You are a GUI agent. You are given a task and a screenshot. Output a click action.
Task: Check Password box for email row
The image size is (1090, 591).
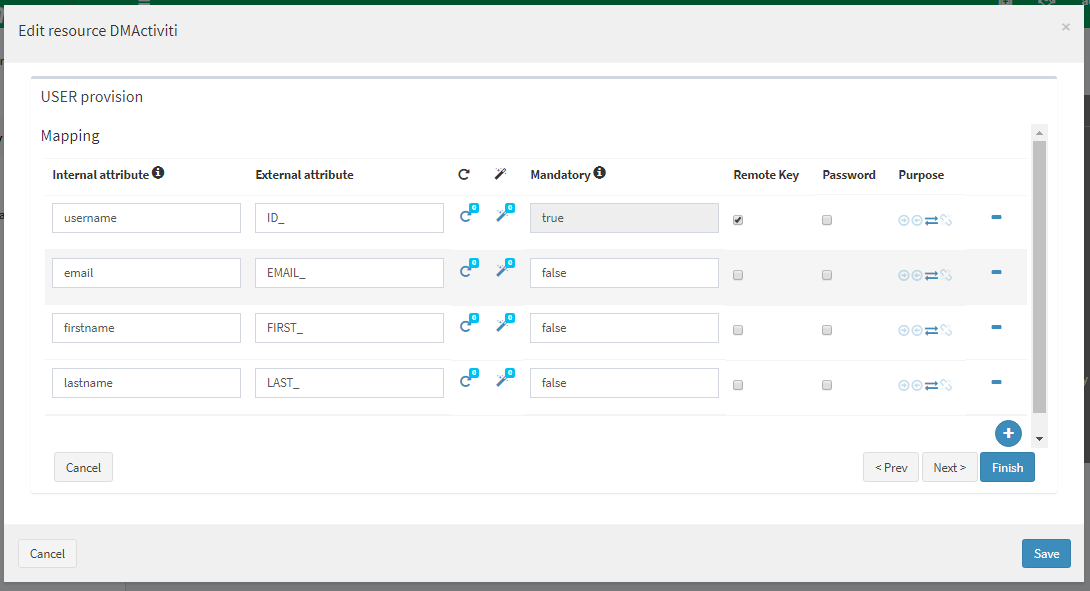pyautogui.click(x=827, y=275)
